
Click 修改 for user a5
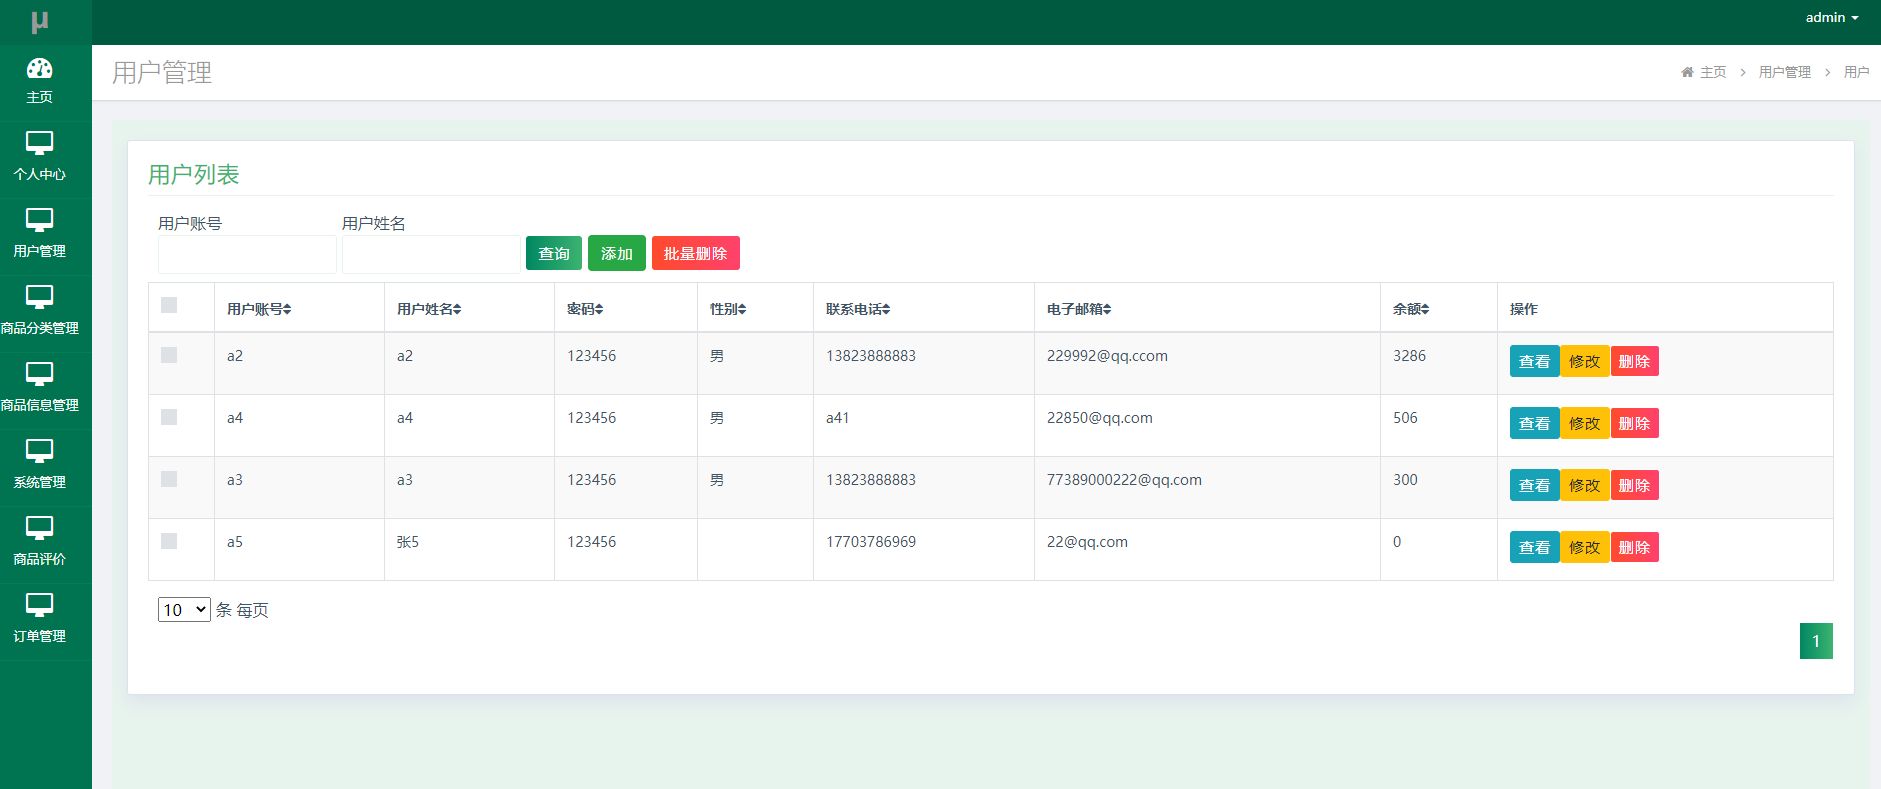1584,547
